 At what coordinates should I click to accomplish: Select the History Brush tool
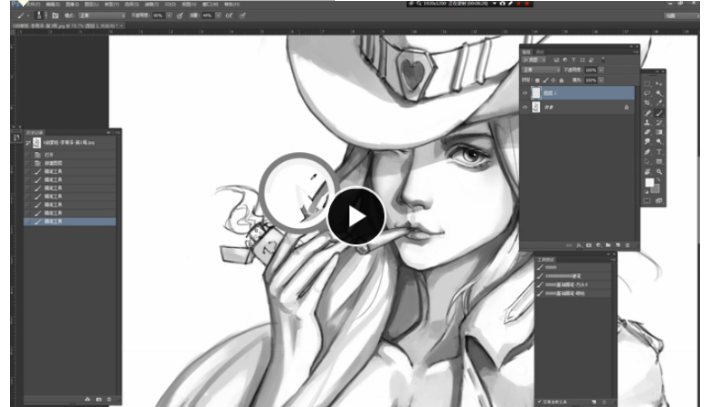pos(659,123)
